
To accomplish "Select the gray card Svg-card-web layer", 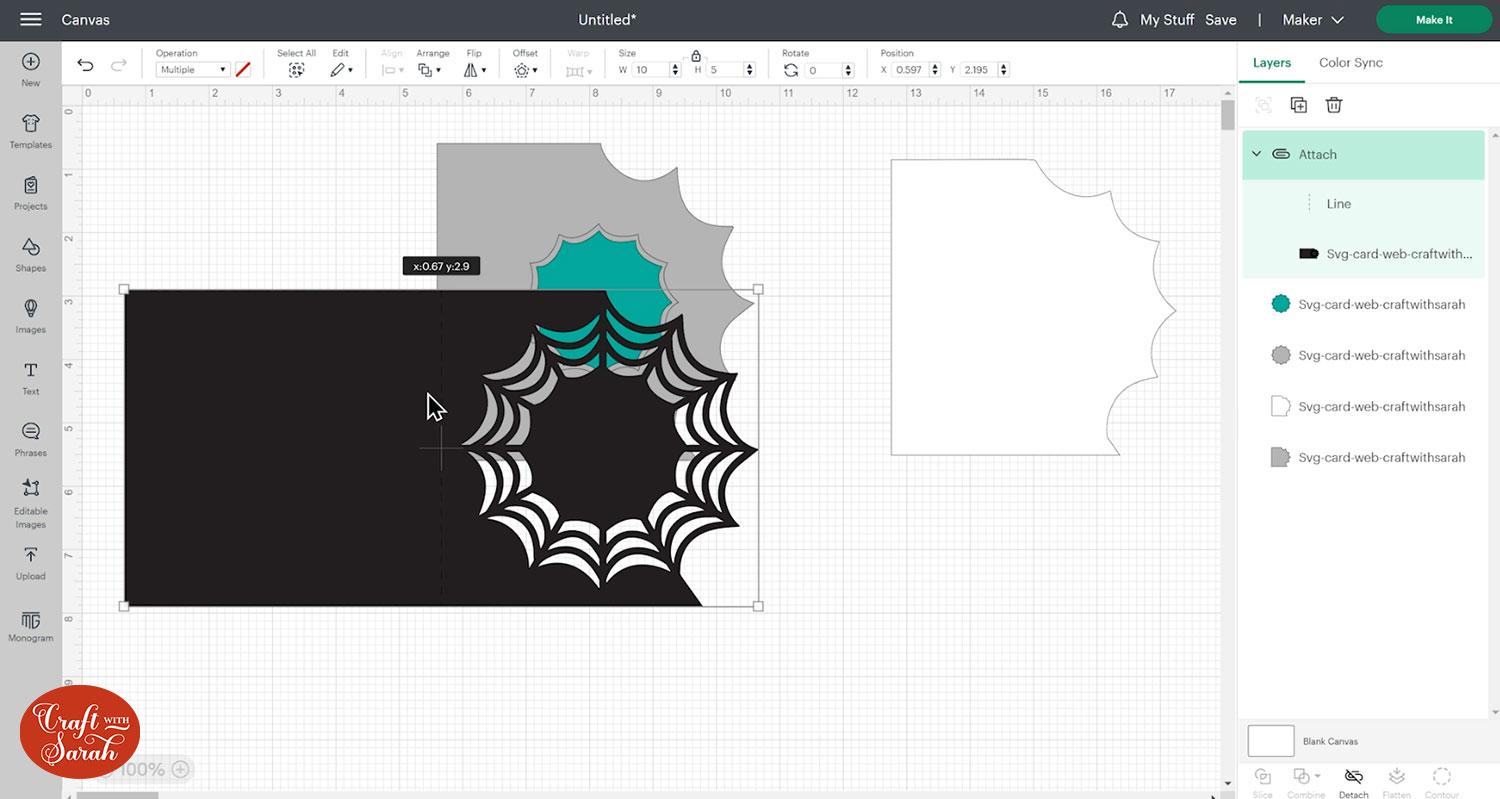I will coord(1363,457).
